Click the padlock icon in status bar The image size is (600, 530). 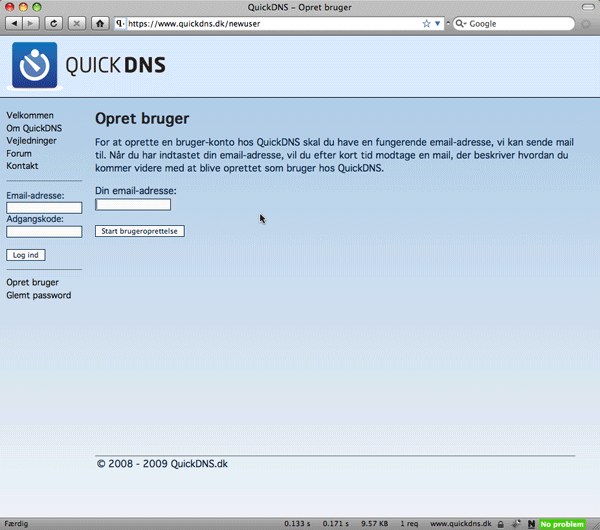(x=501, y=524)
